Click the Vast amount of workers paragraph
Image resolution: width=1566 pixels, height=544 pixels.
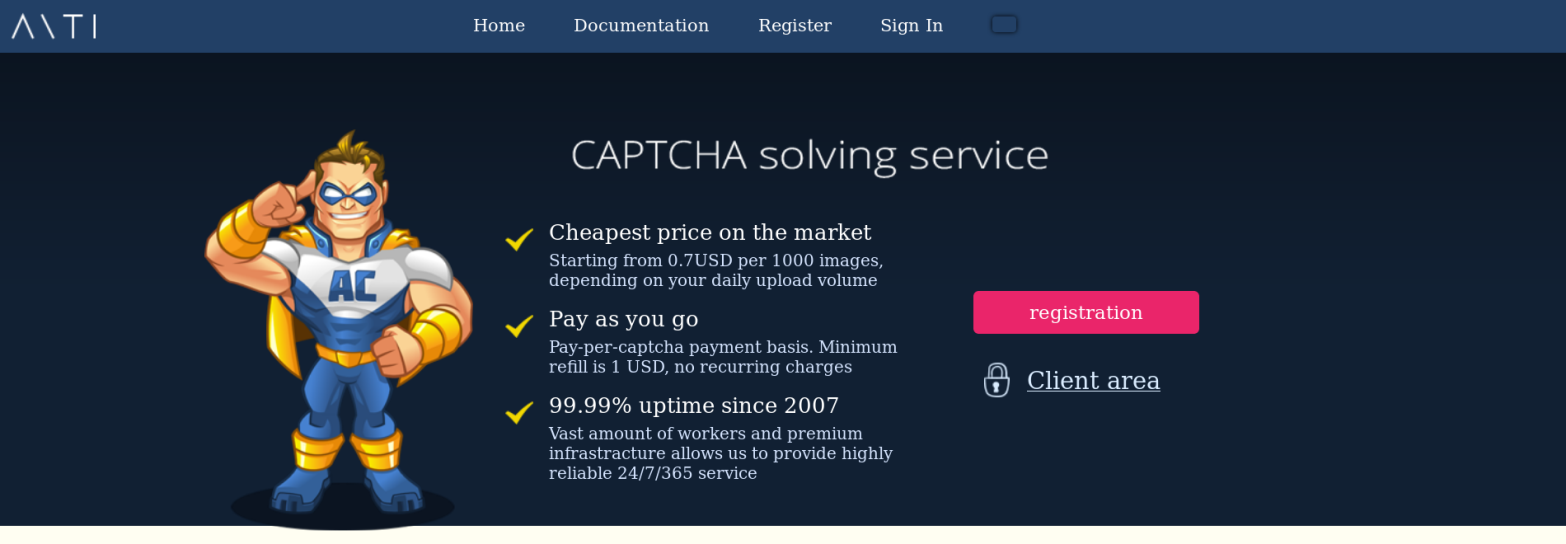pos(720,453)
